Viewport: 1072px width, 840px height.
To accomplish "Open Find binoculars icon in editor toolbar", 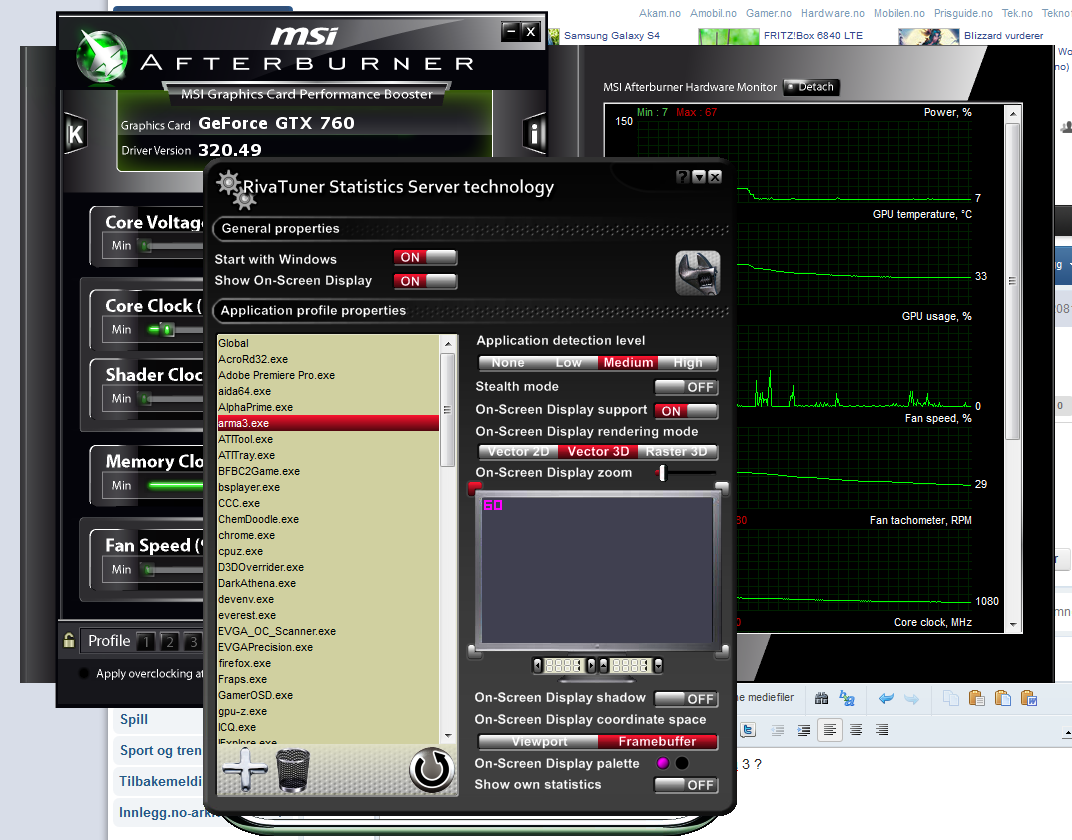I will [821, 698].
